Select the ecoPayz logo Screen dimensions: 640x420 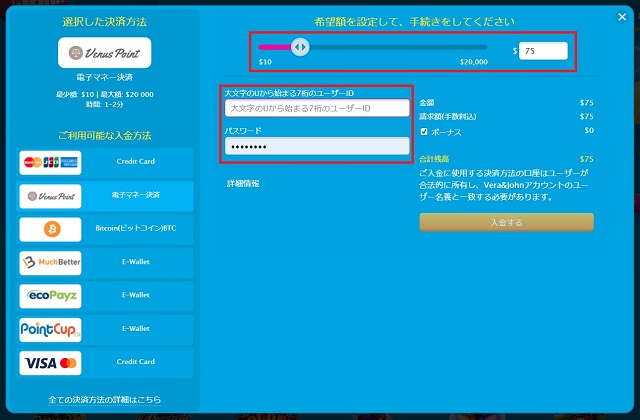50,295
